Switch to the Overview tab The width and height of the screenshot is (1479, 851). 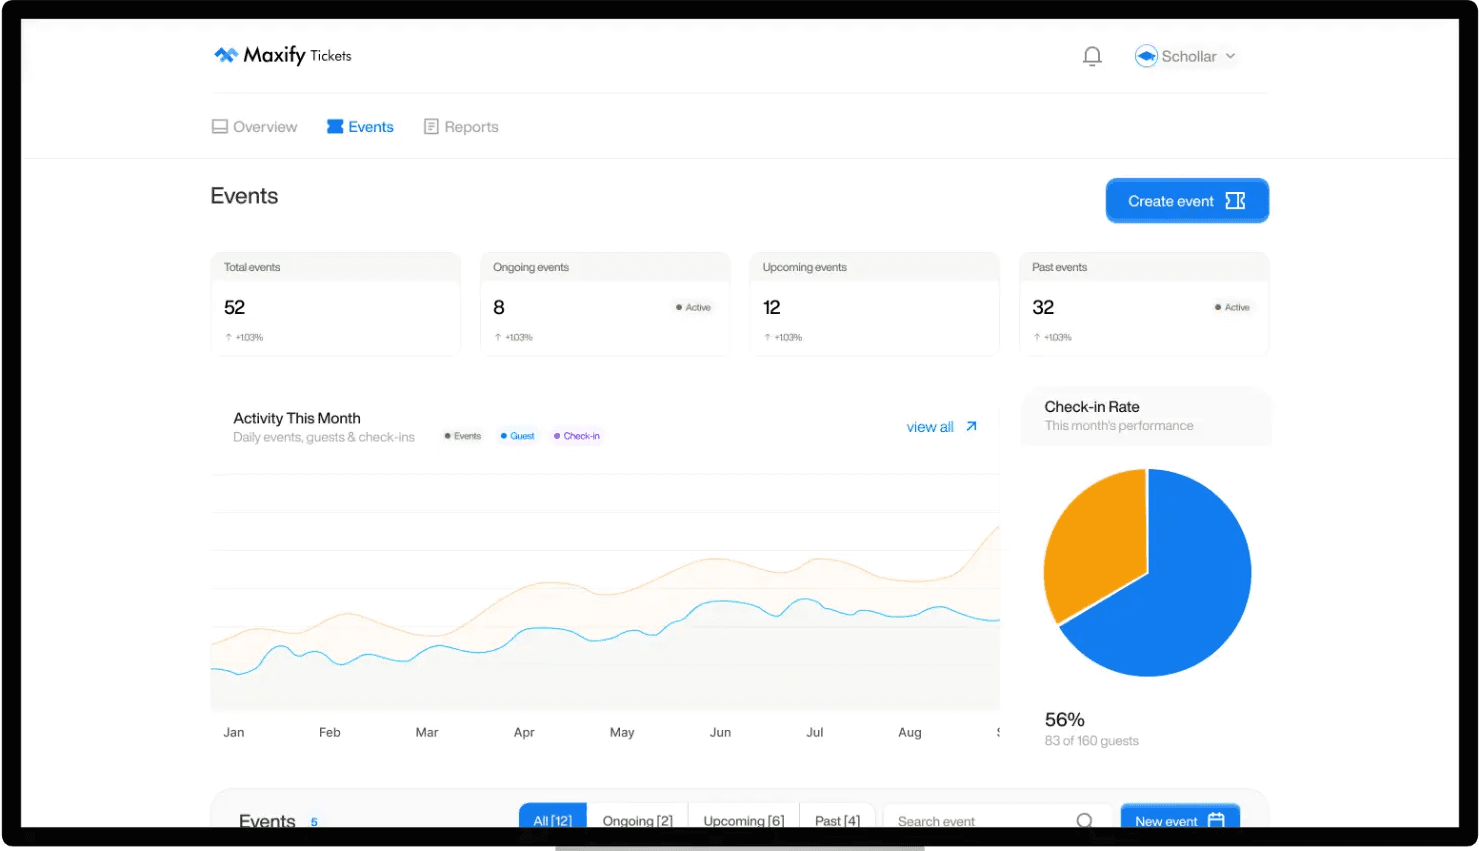coord(254,126)
